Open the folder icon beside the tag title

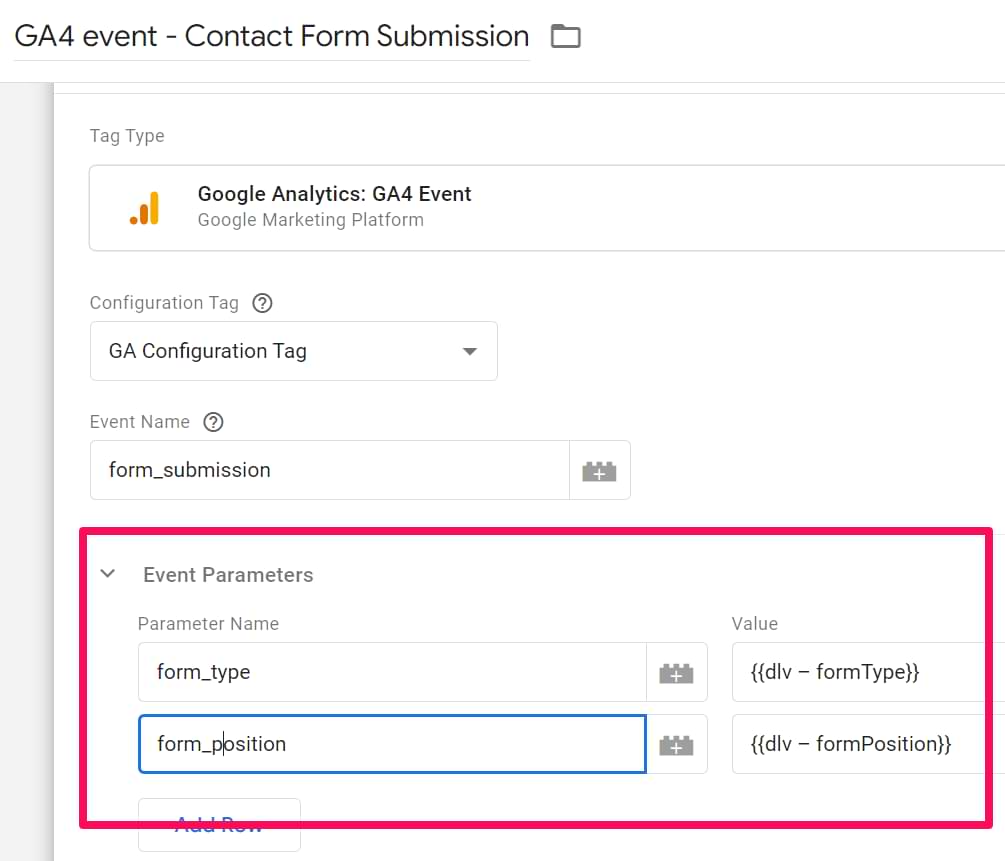coord(565,35)
